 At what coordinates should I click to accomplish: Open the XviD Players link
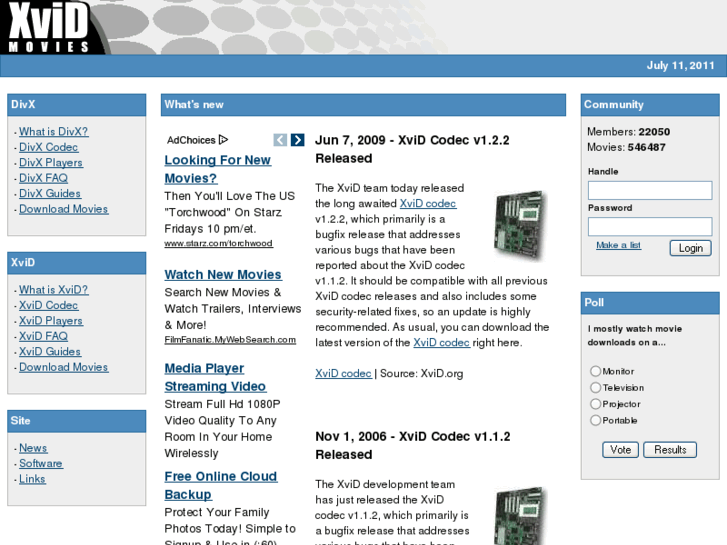[x=51, y=321]
